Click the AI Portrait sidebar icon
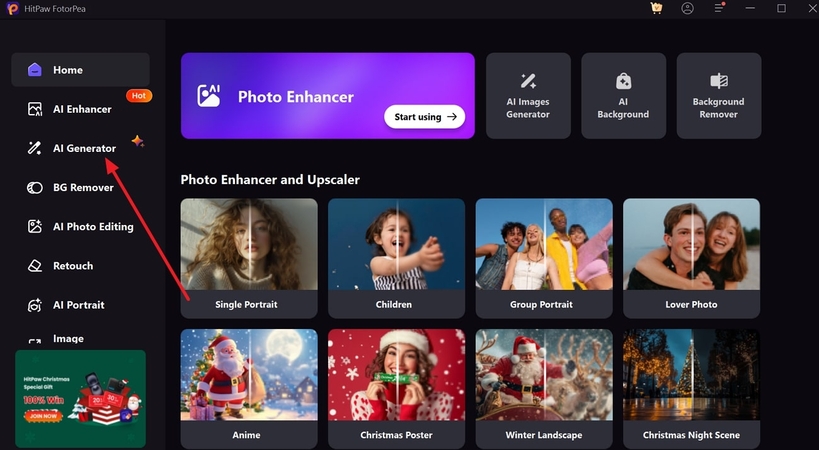 (34, 305)
